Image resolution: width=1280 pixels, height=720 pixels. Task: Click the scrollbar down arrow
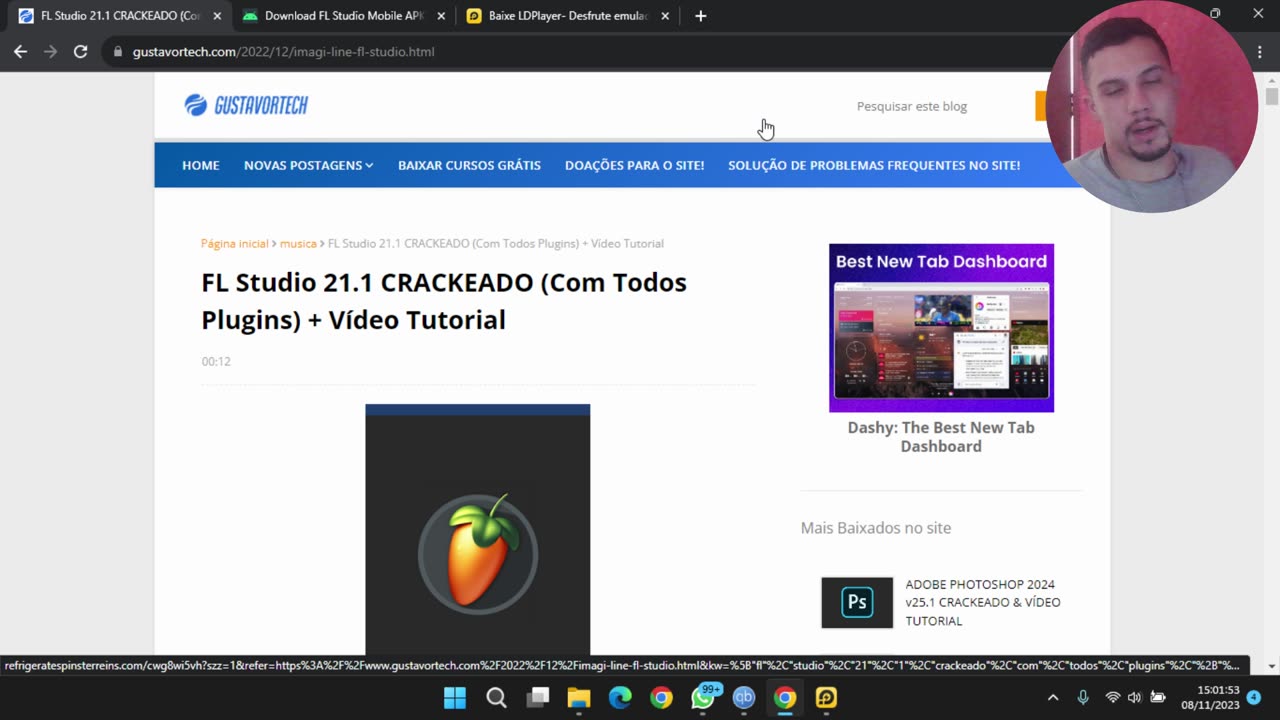(x=1271, y=665)
